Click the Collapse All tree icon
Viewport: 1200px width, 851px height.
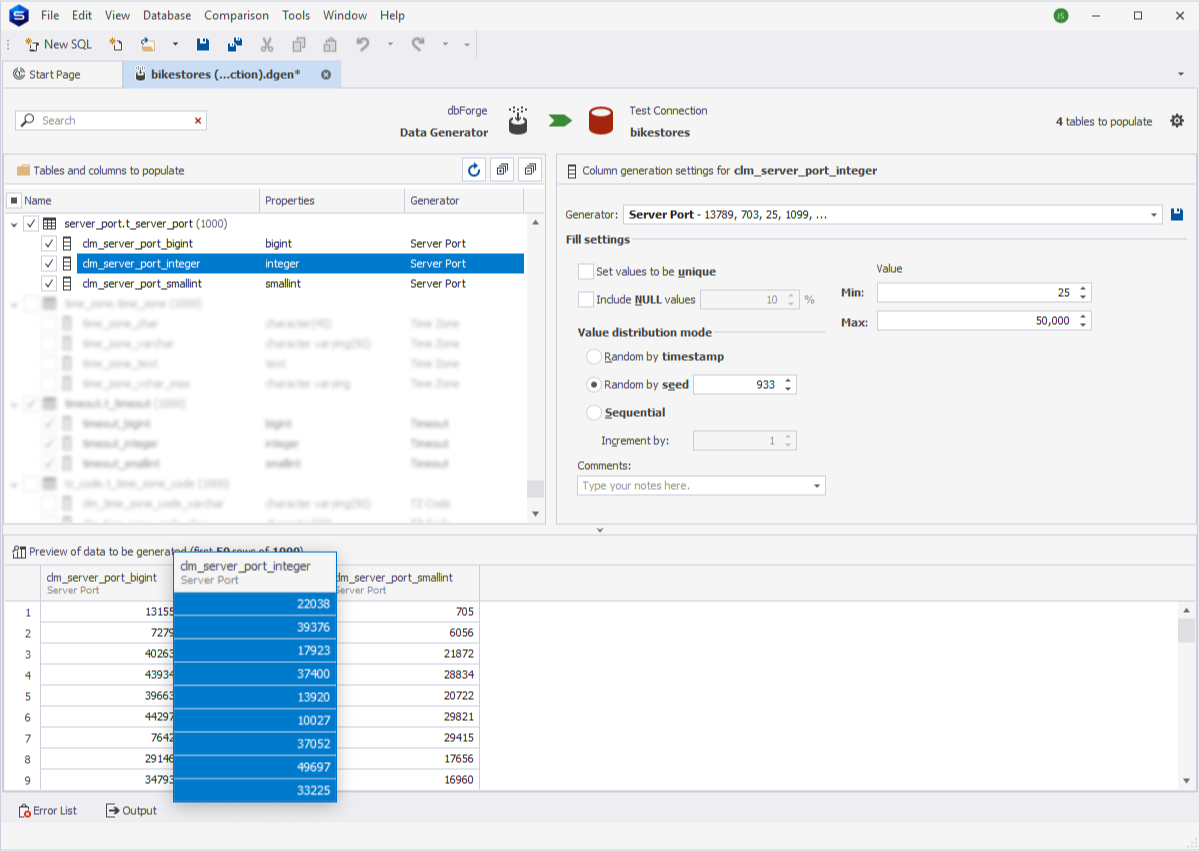(x=530, y=170)
